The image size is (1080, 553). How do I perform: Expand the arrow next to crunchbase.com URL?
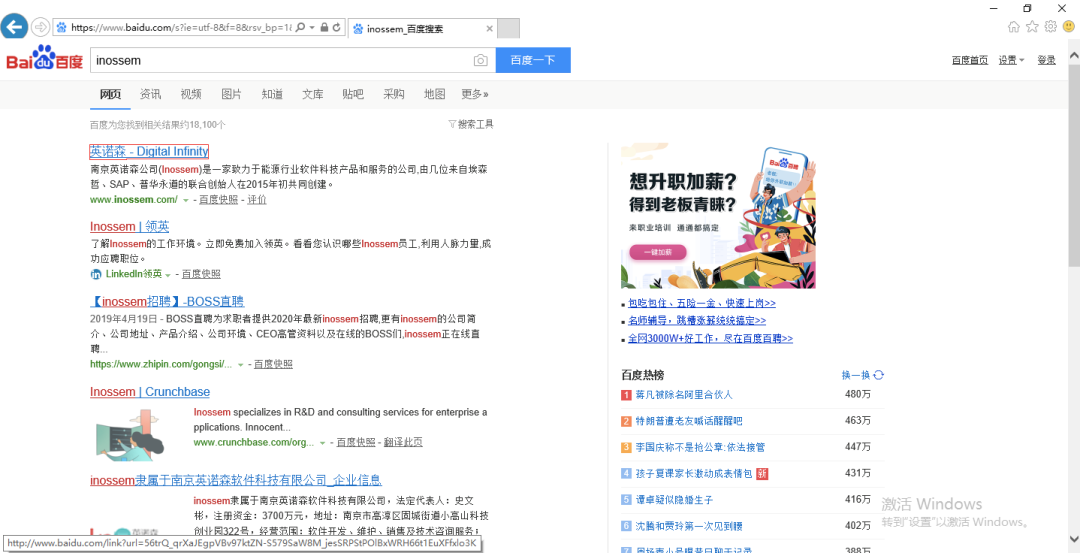pos(322,443)
